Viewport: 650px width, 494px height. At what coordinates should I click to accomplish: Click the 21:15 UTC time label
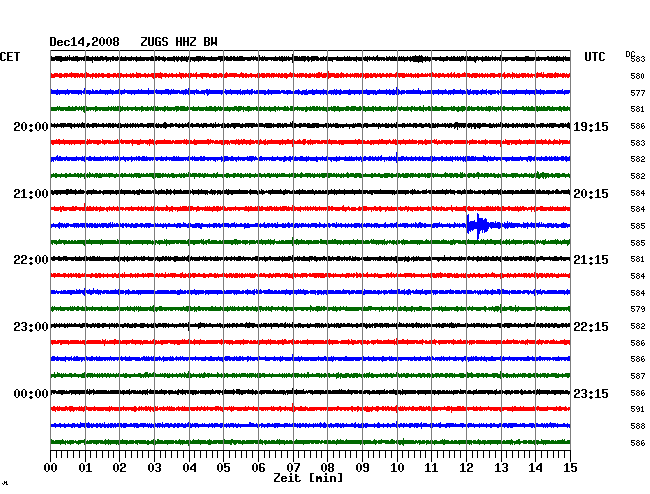[591, 260]
